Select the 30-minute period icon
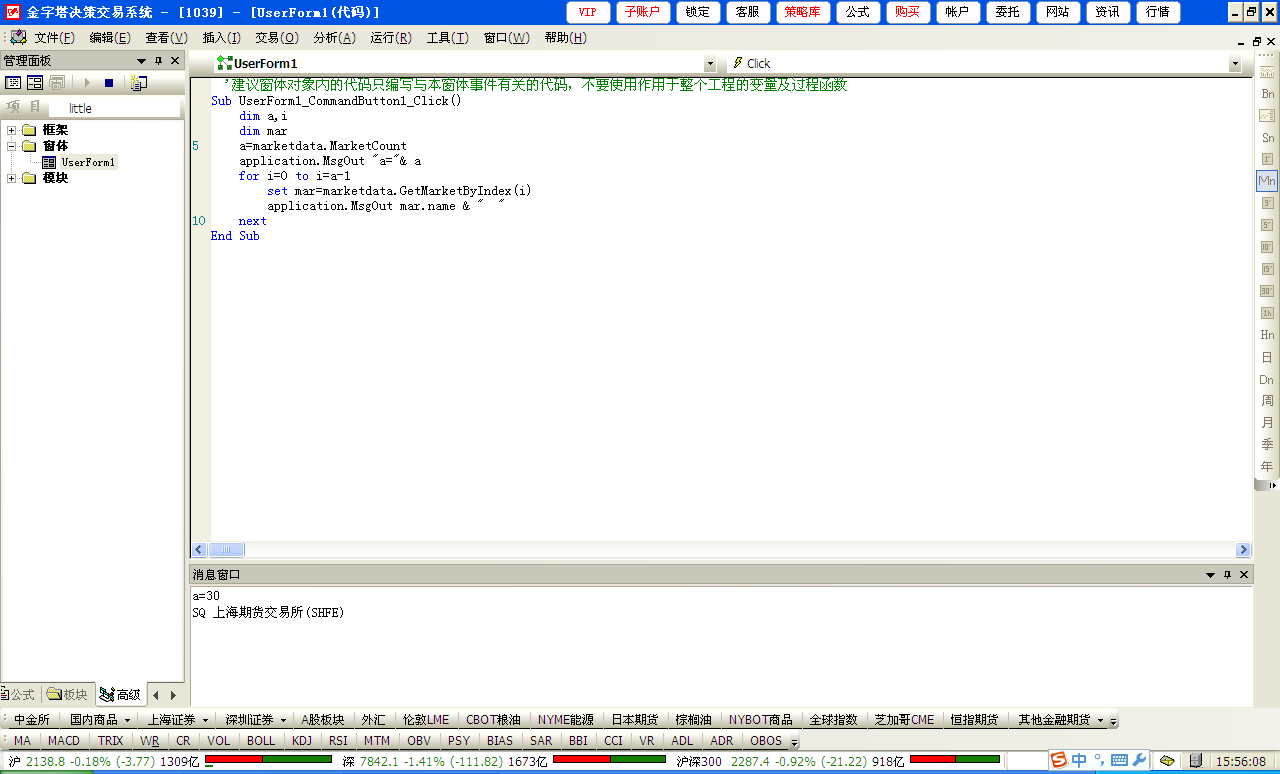 [x=1267, y=291]
